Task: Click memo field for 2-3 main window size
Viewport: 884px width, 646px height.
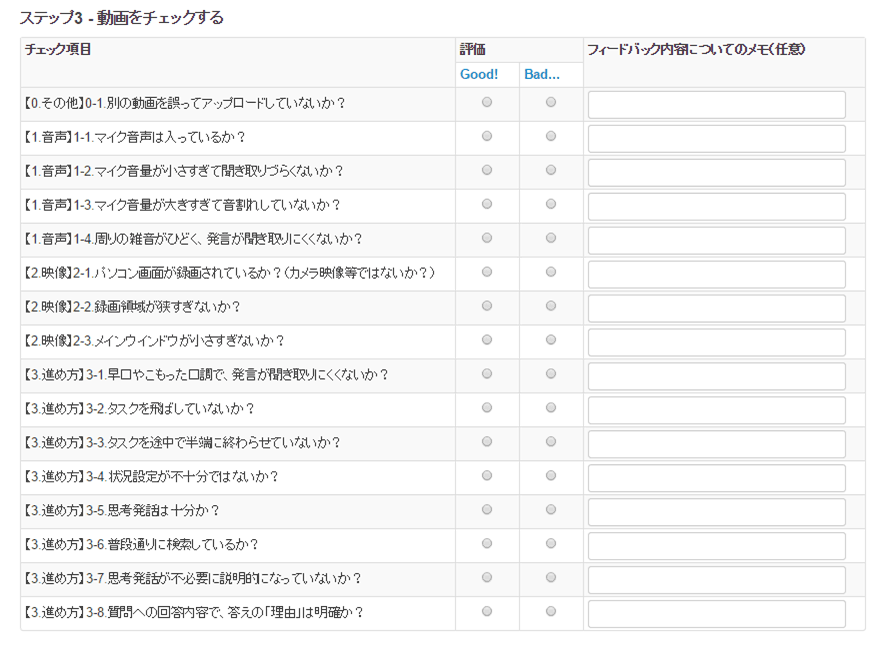Action: point(716,342)
